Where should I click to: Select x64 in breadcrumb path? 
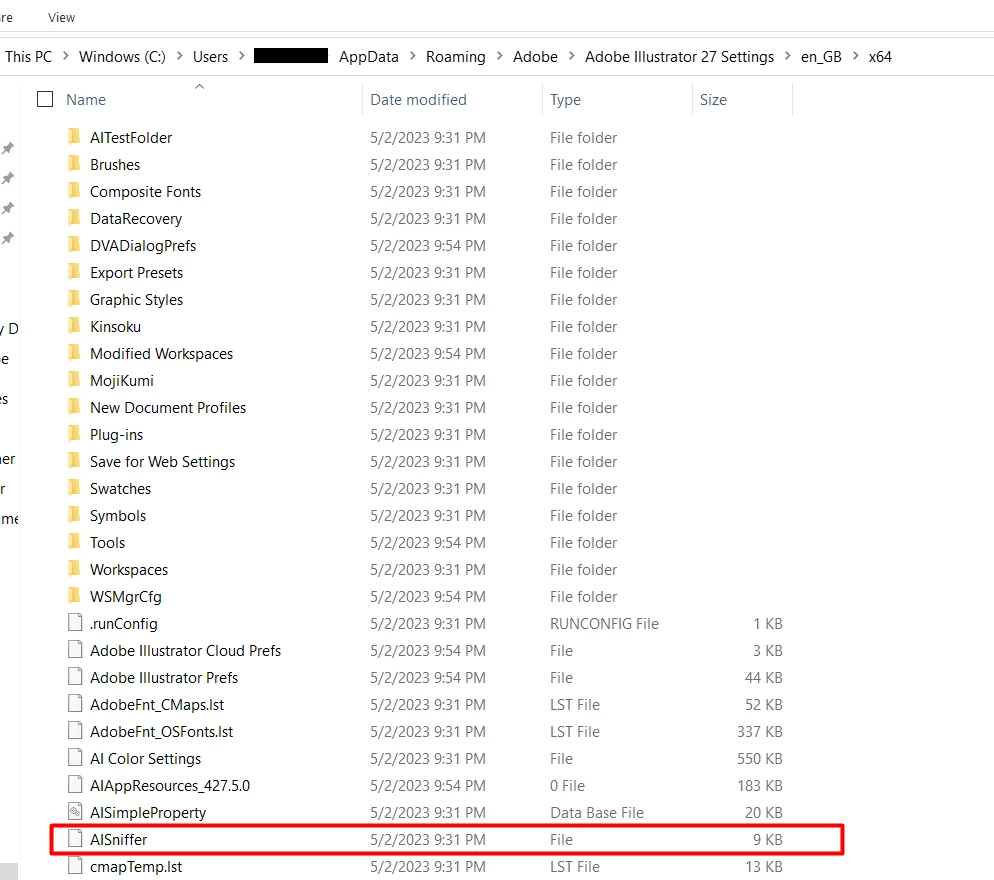881,56
